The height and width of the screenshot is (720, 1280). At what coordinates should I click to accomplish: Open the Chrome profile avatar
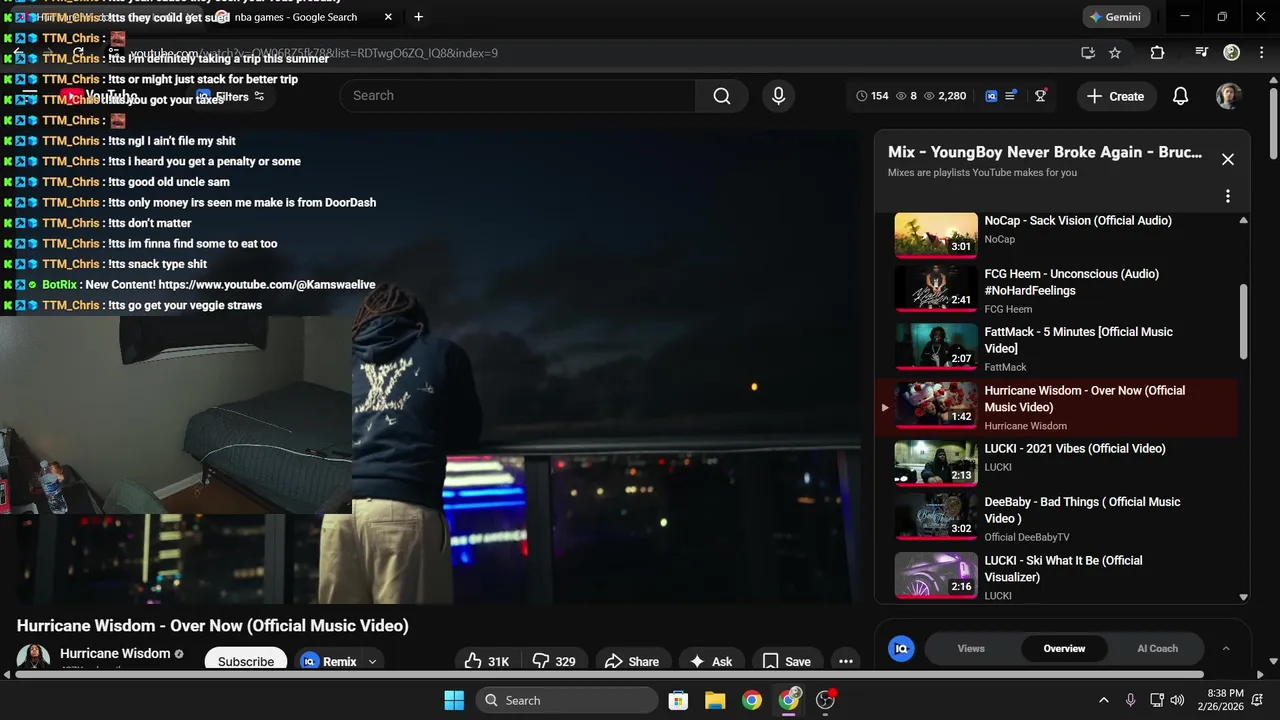1231,53
